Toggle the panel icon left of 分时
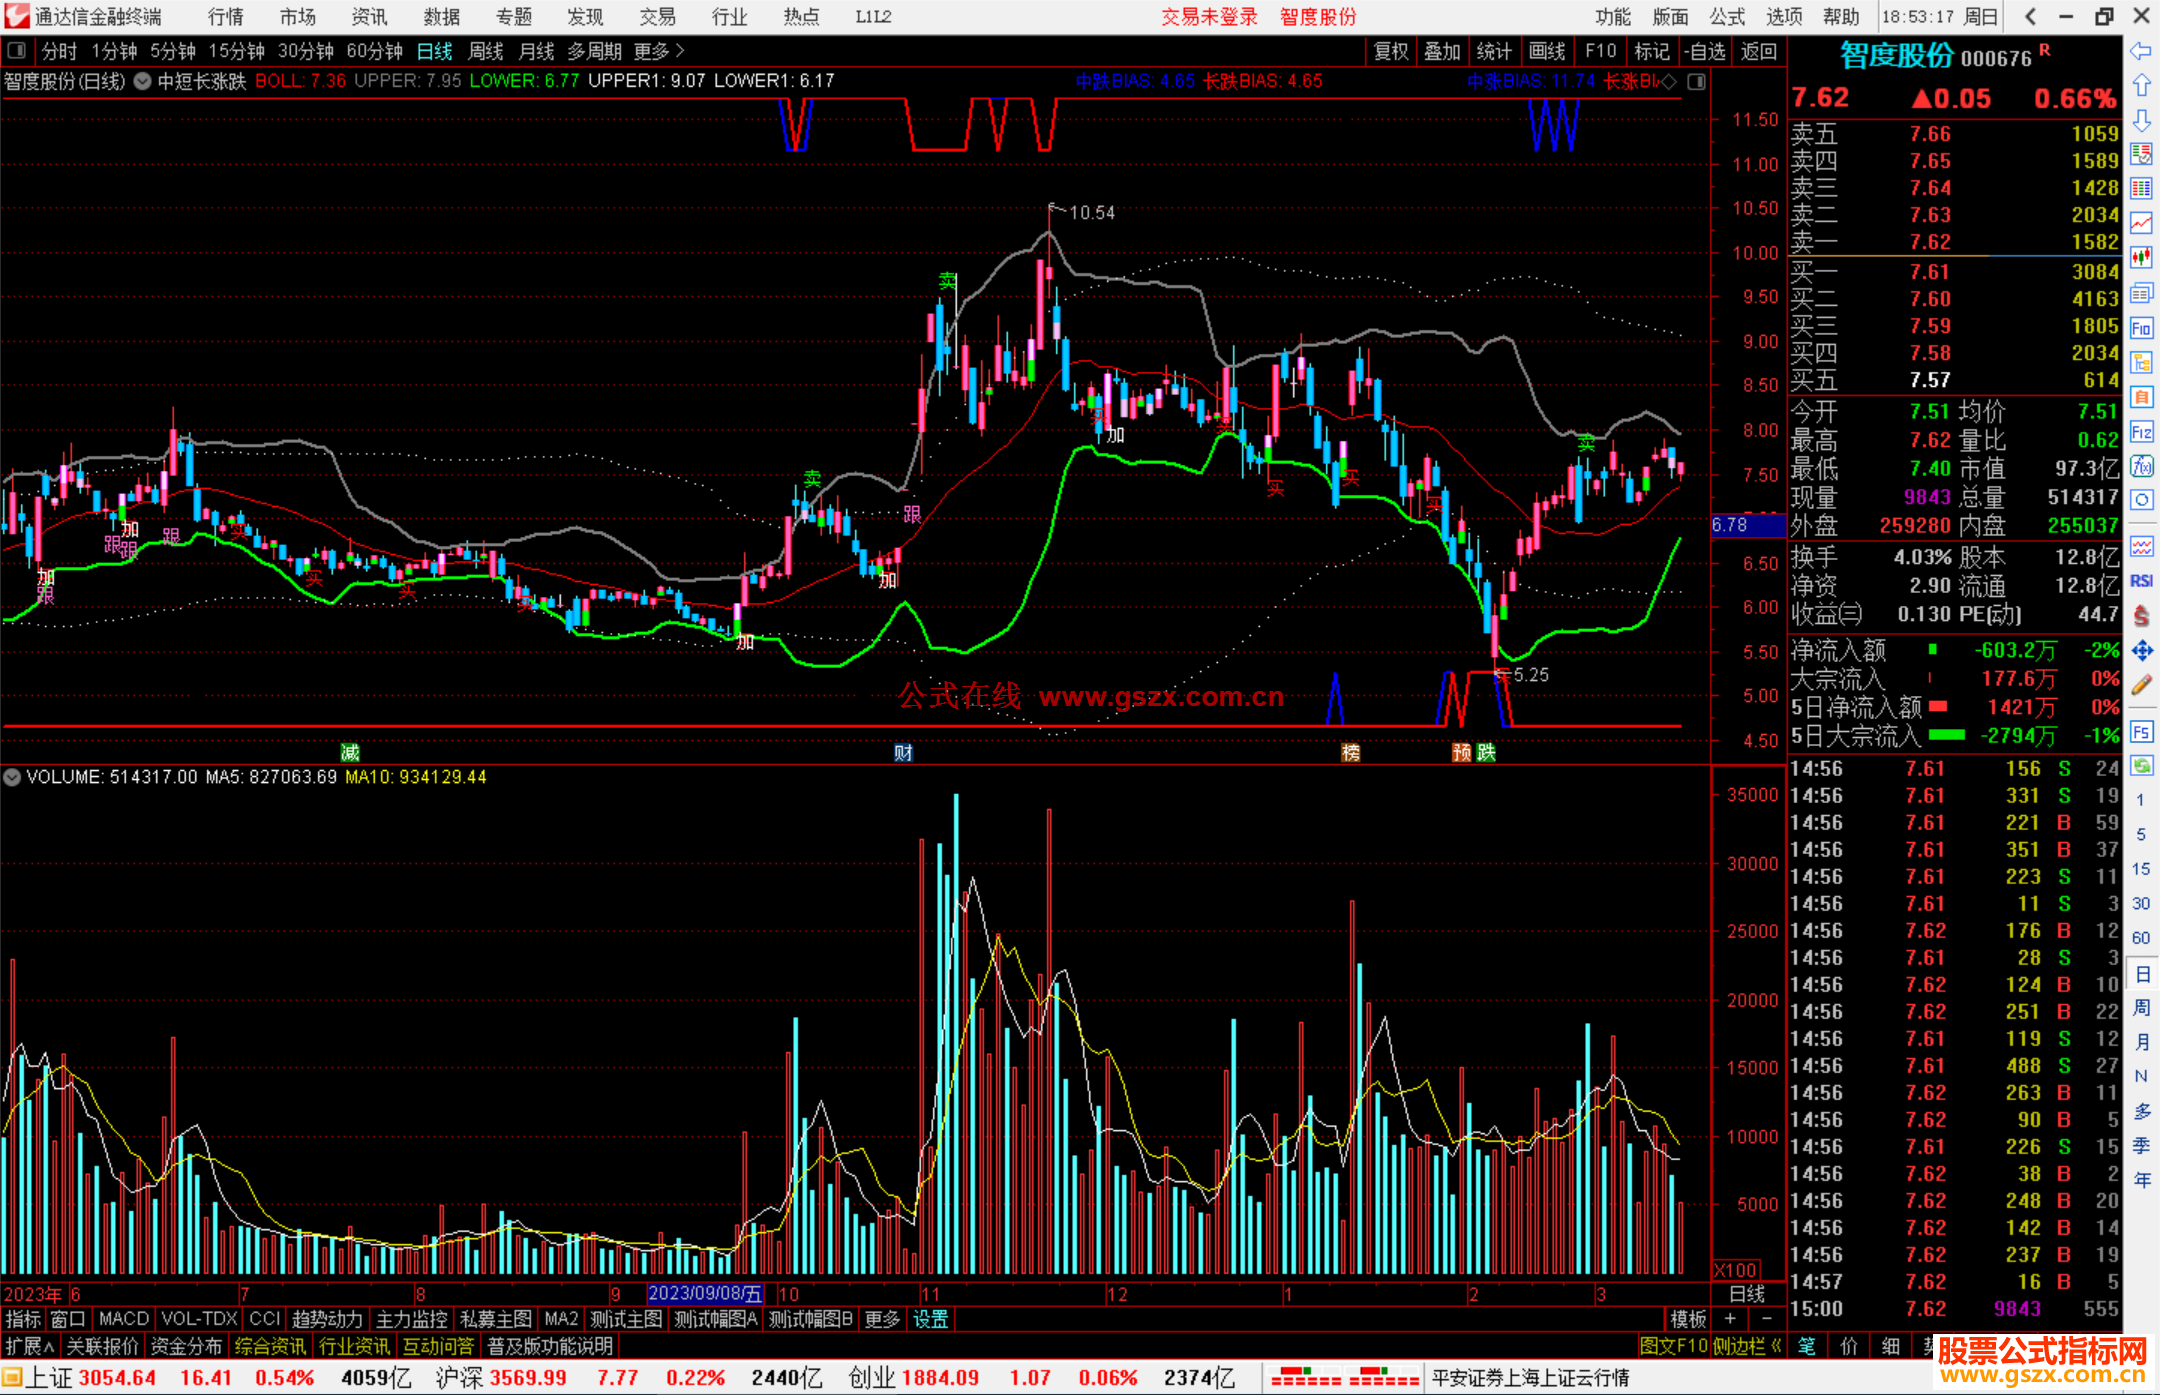Image resolution: width=2160 pixels, height=1395 pixels. pos(17,51)
